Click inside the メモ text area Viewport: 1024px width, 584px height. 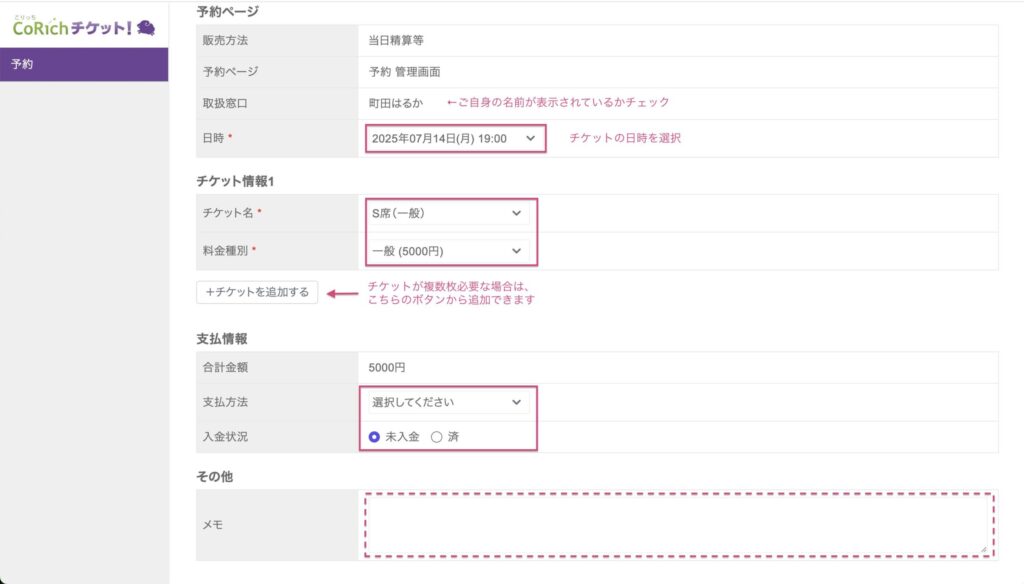coord(676,524)
